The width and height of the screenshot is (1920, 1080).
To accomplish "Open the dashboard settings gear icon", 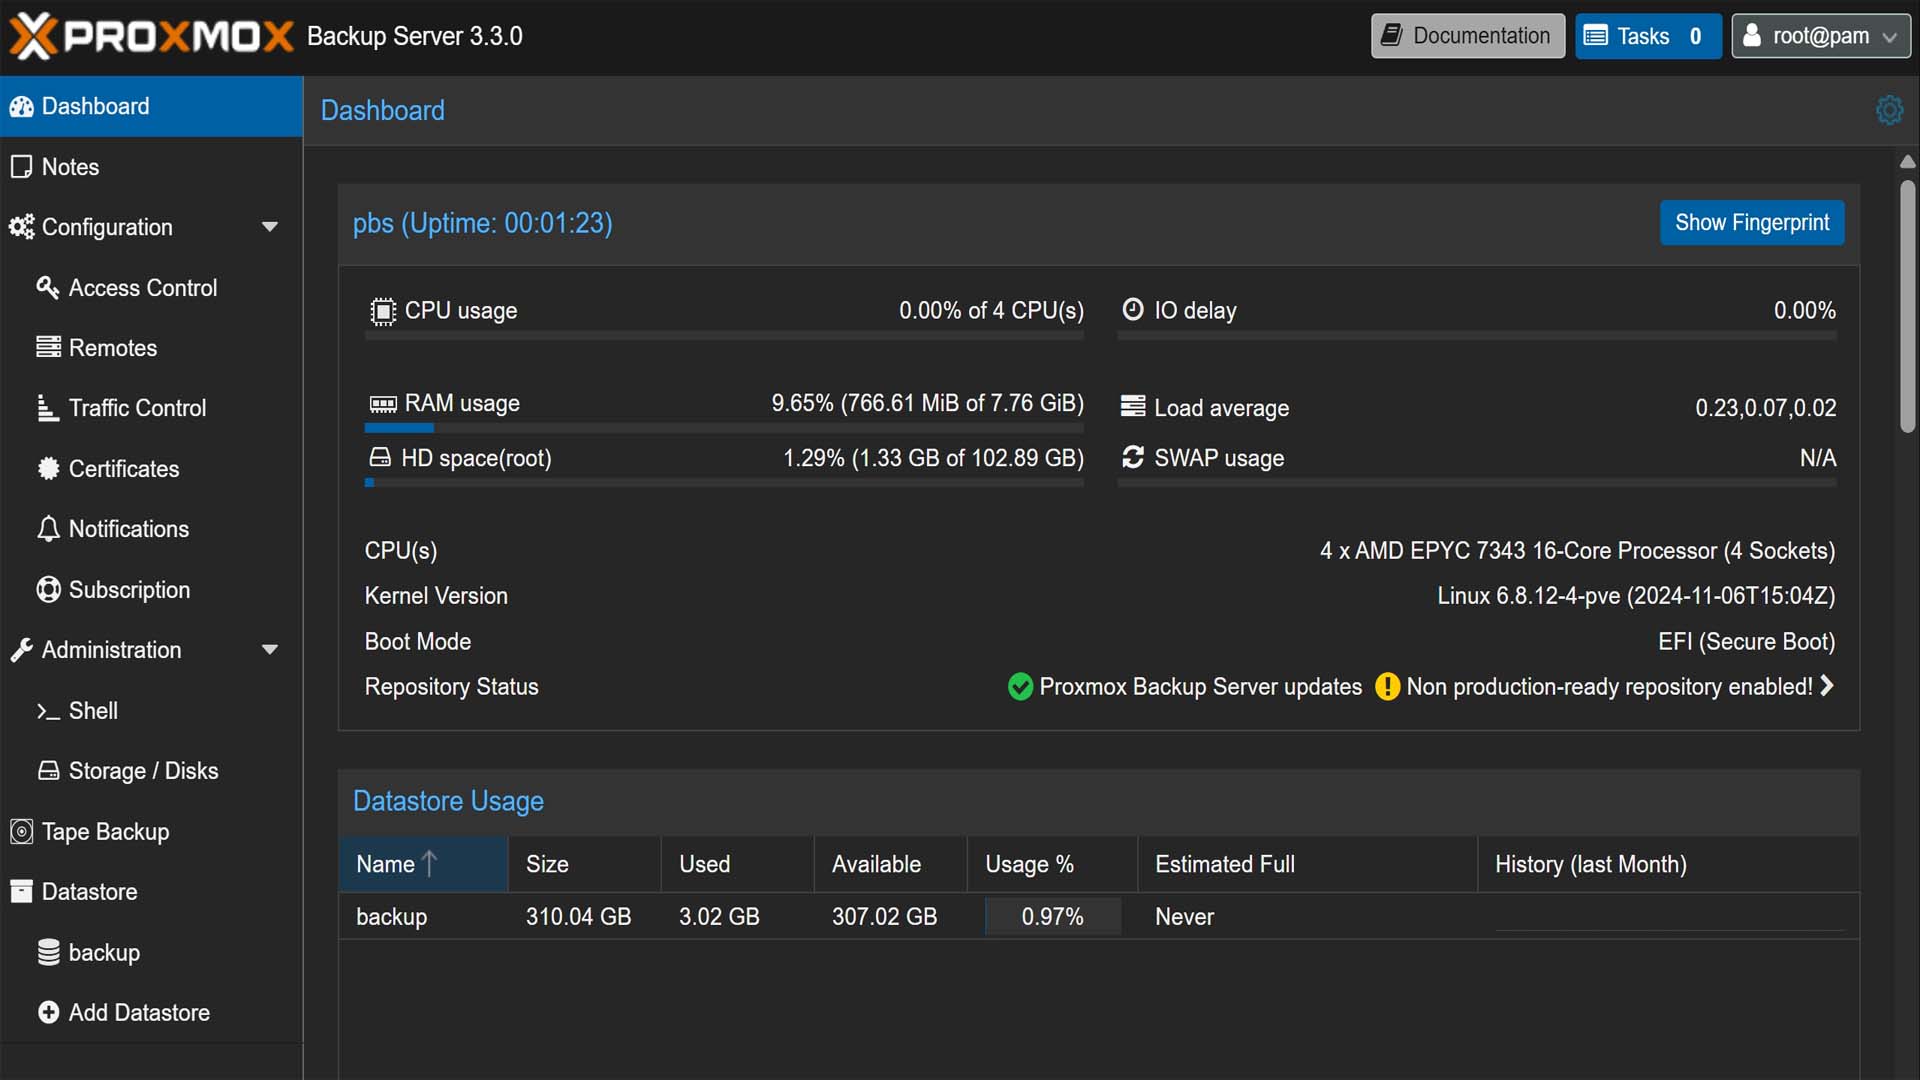I will [1889, 110].
